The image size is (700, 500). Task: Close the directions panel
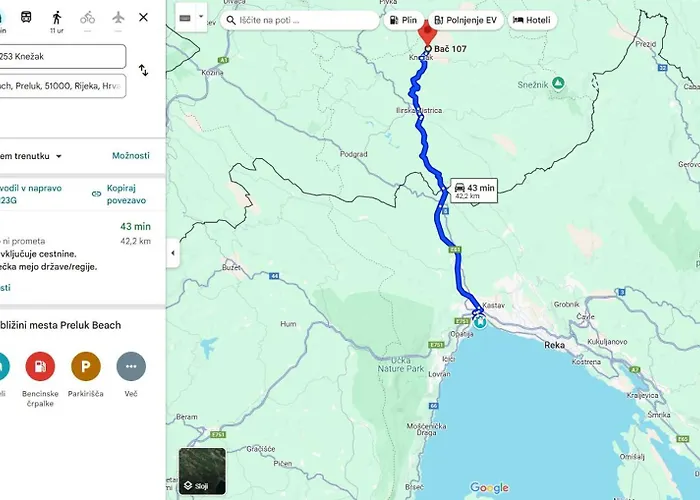click(x=144, y=17)
